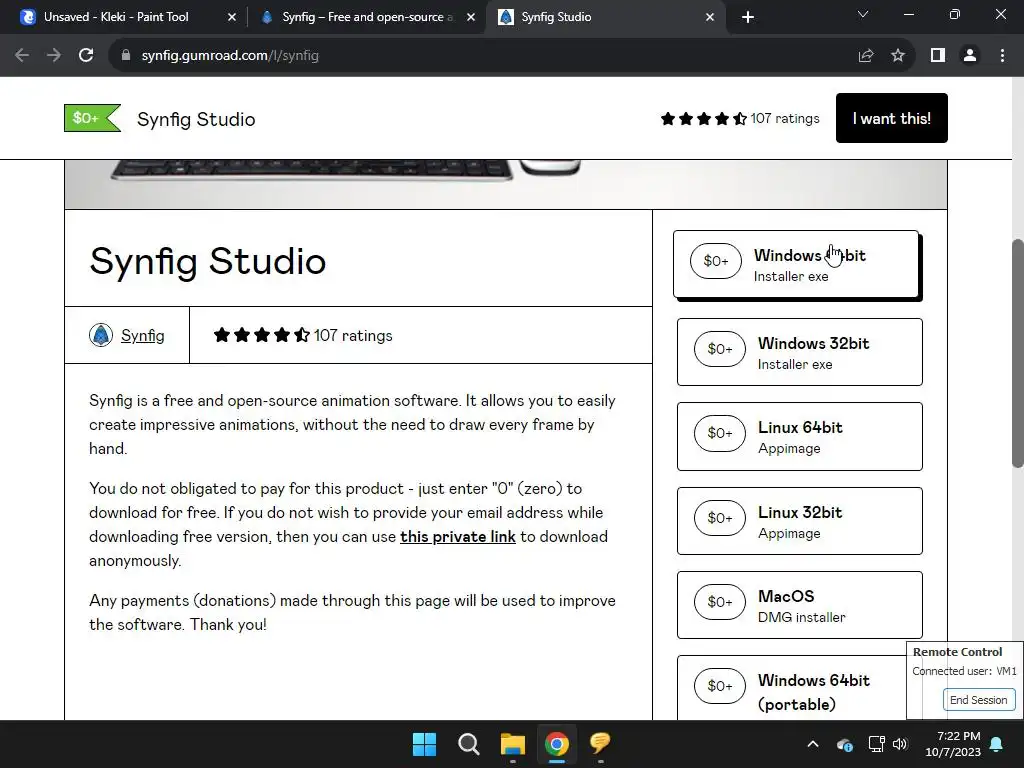Open Windows taskbar search

click(469, 744)
